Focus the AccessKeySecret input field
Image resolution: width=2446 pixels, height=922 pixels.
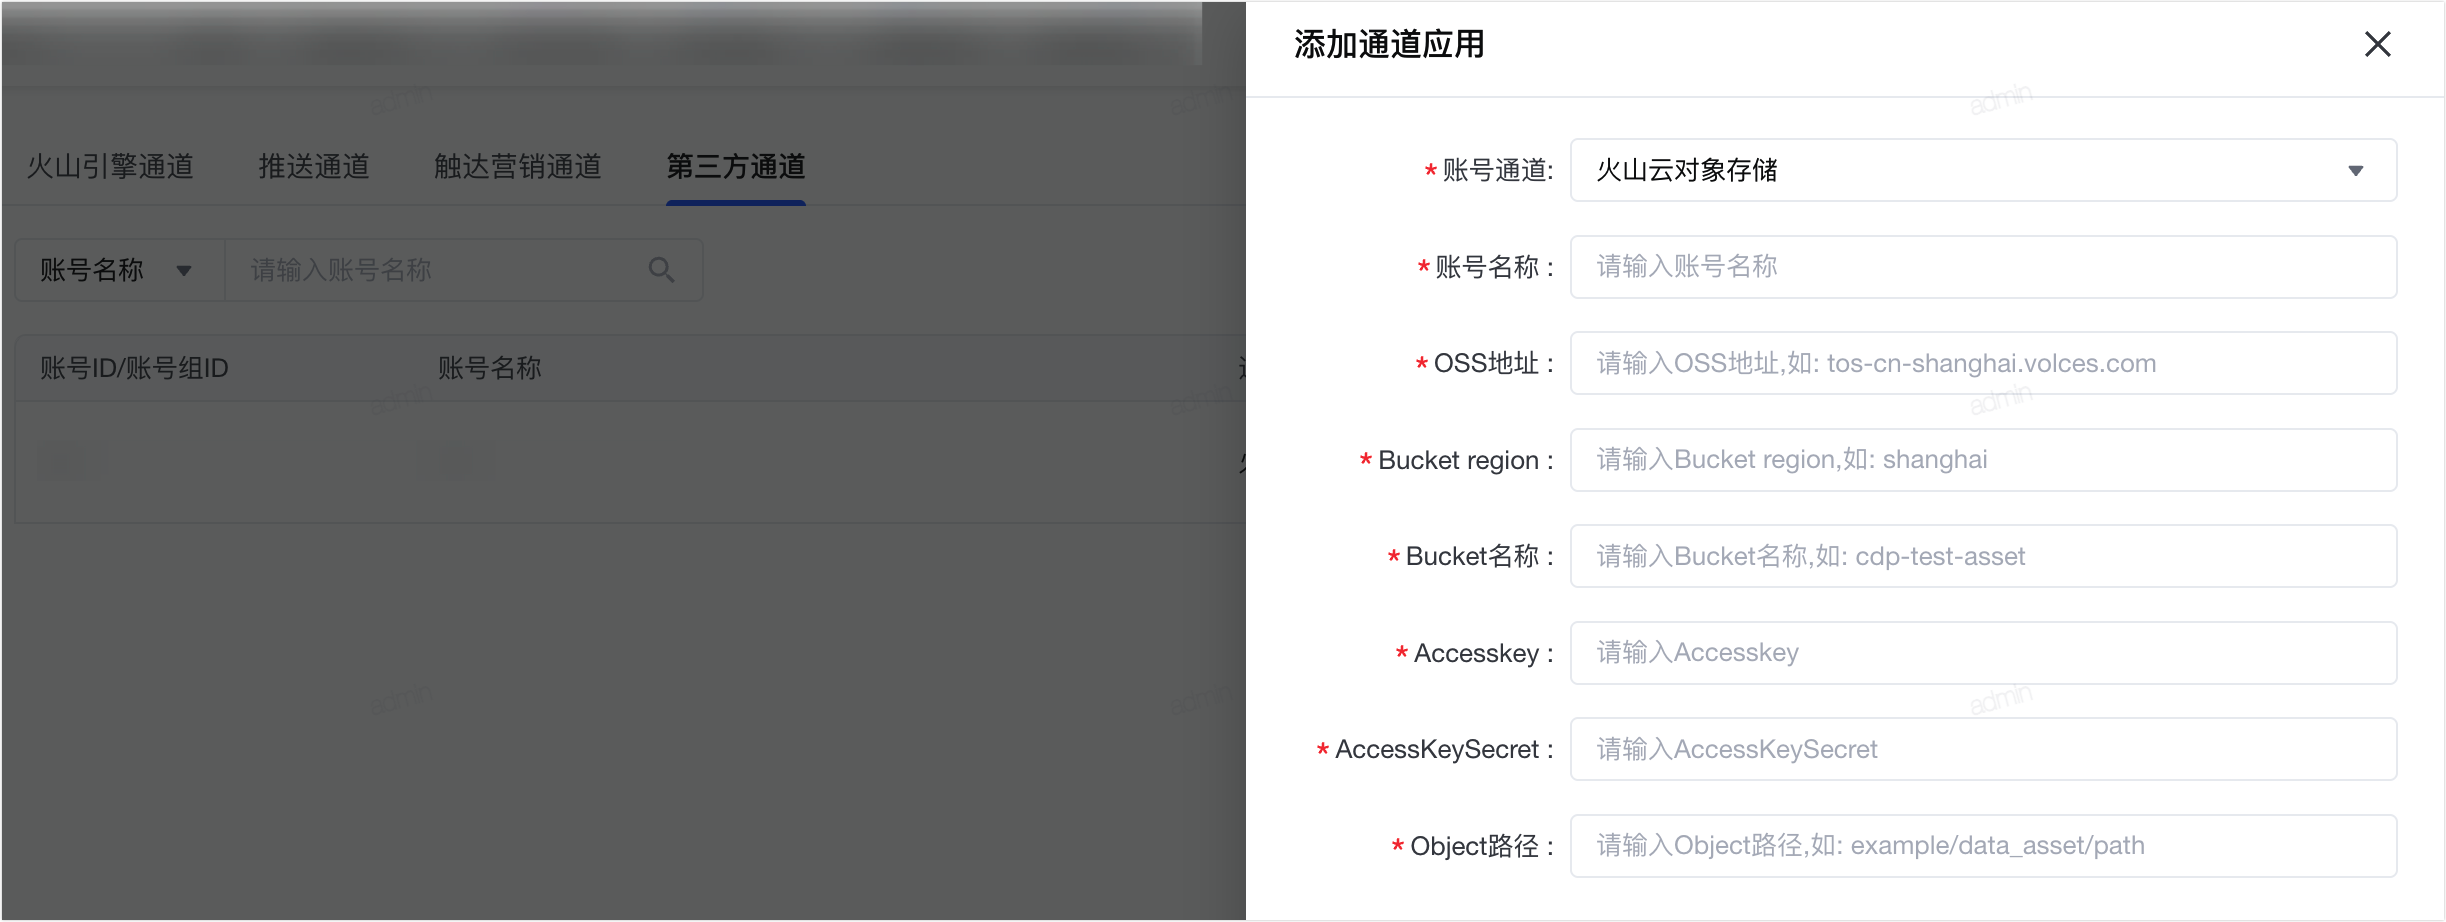[1983, 749]
